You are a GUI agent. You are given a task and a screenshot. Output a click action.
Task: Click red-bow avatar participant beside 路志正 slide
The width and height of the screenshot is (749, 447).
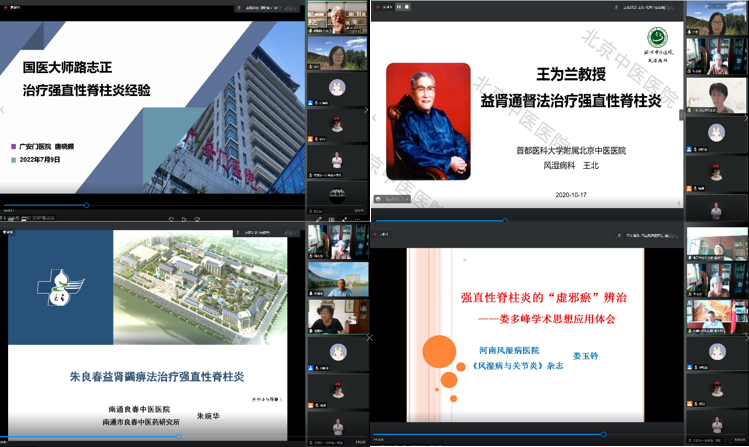[337, 124]
